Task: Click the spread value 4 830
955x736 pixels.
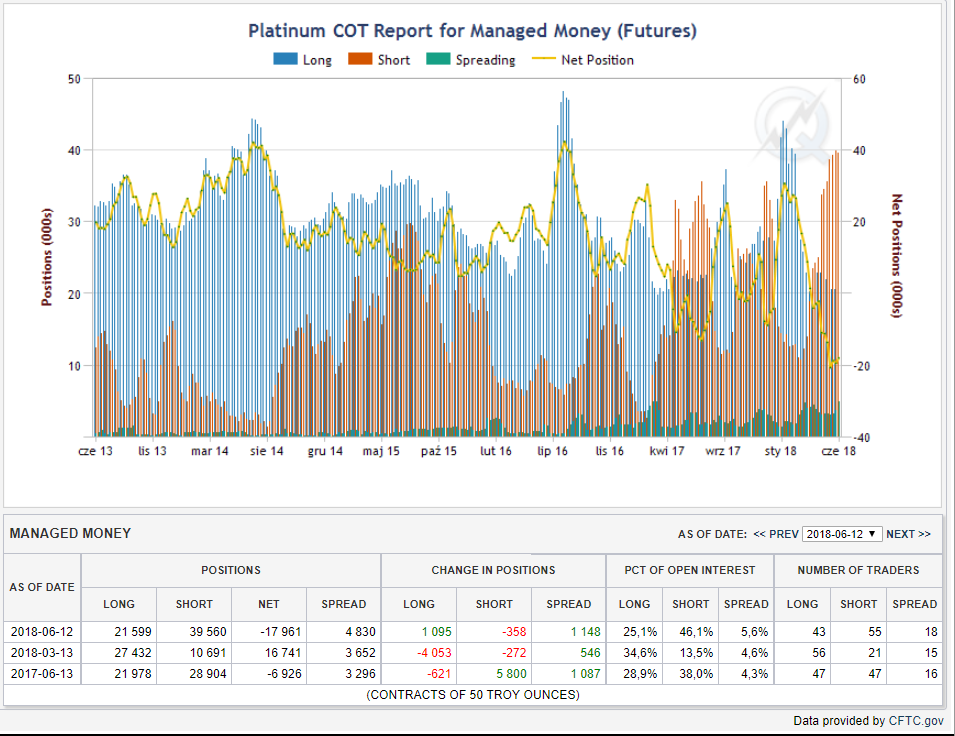Action: [361, 632]
